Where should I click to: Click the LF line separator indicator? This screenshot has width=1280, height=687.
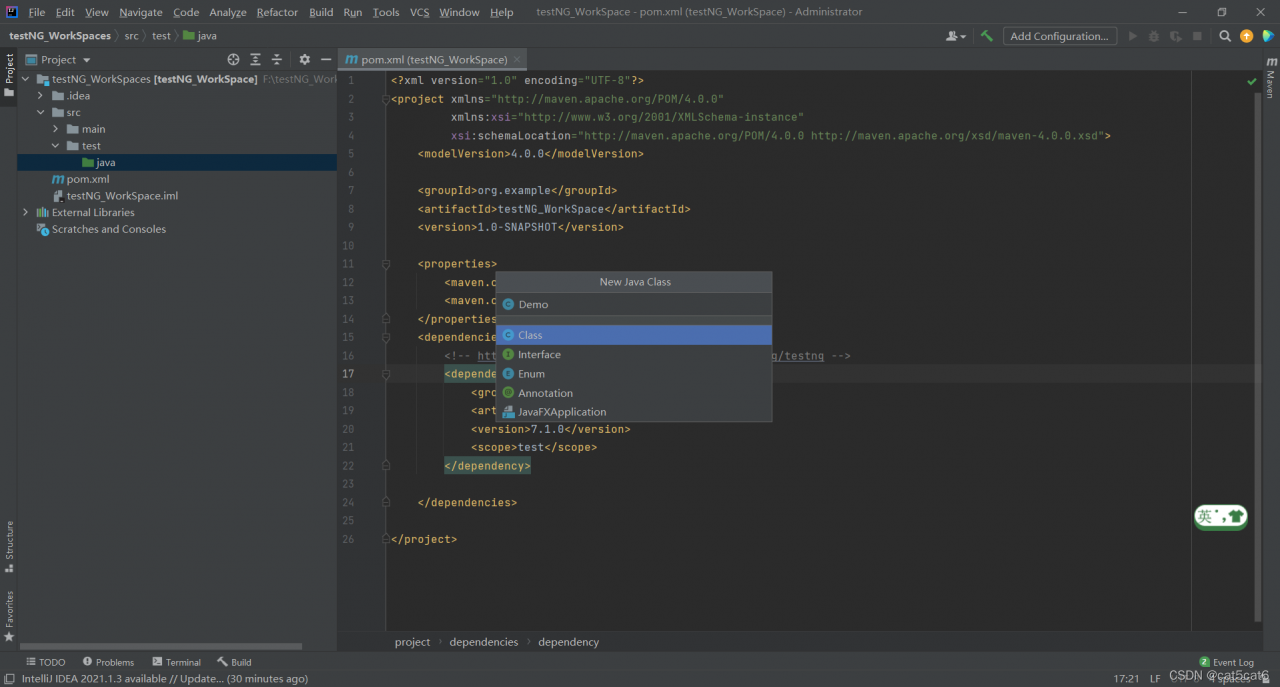[x=1155, y=679]
